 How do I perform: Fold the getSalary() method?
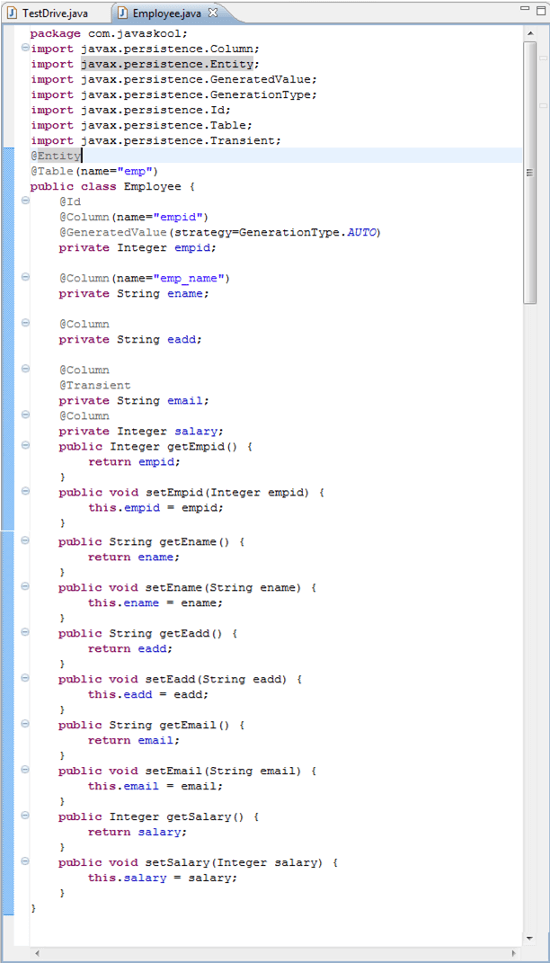click(25, 816)
